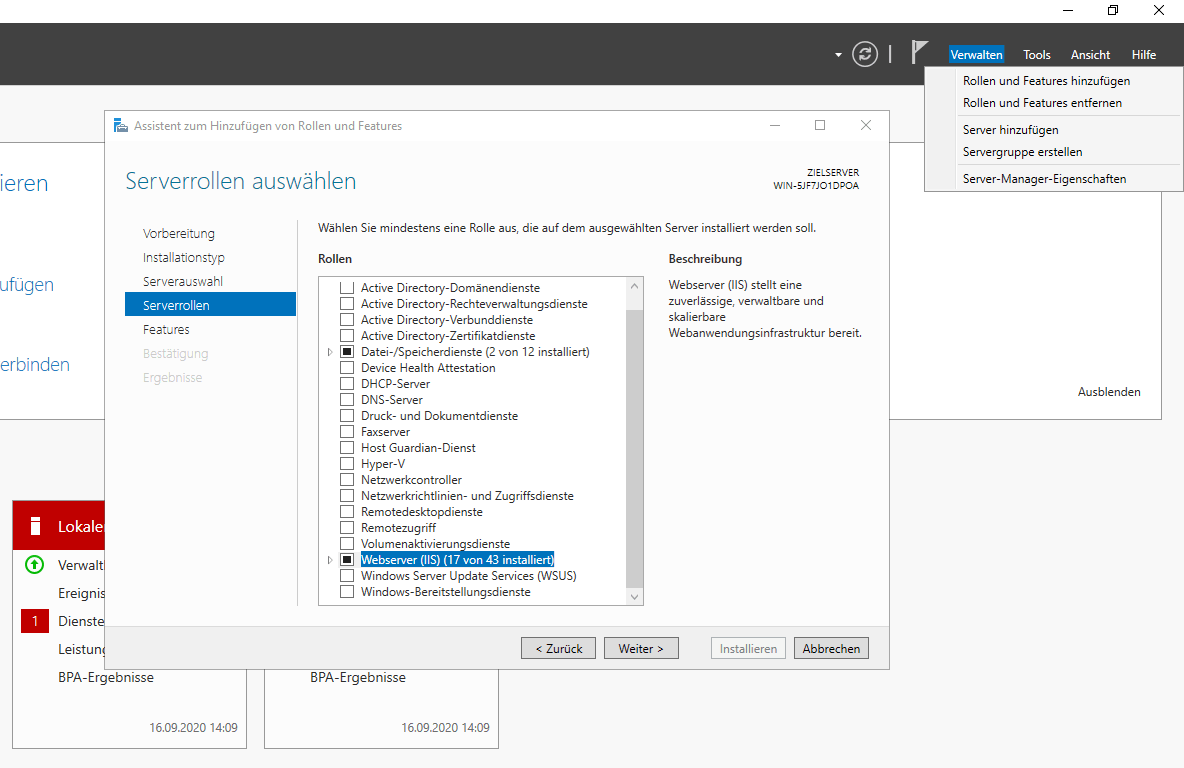The image size is (1184, 768).
Task: Click the green up-arrow status icon
Action: [x=35, y=565]
